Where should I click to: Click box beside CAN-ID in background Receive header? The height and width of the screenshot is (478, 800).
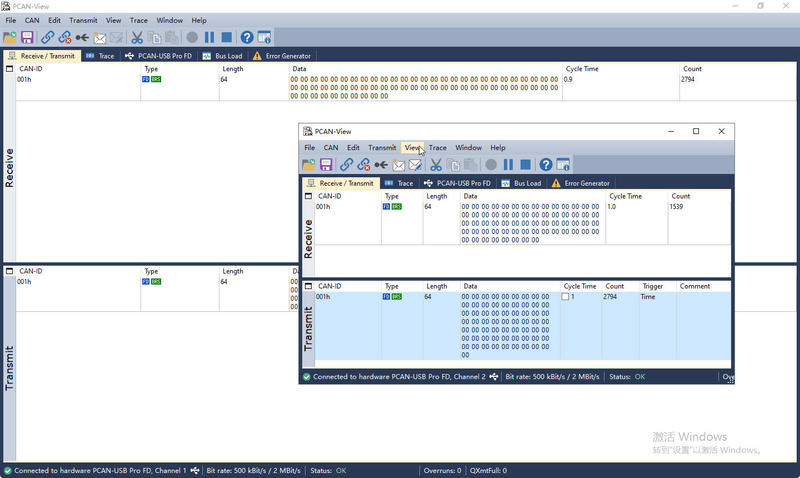point(9,68)
